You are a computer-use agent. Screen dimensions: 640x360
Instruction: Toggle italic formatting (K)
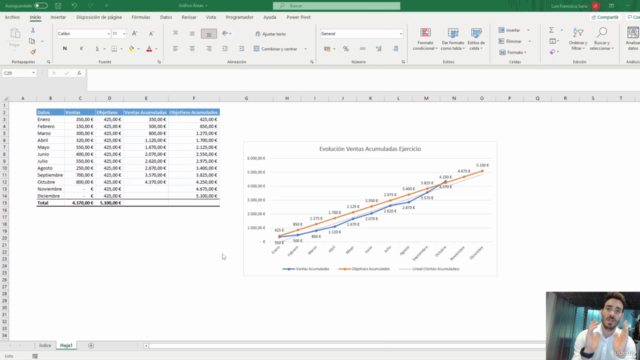pyautogui.click(x=81, y=49)
